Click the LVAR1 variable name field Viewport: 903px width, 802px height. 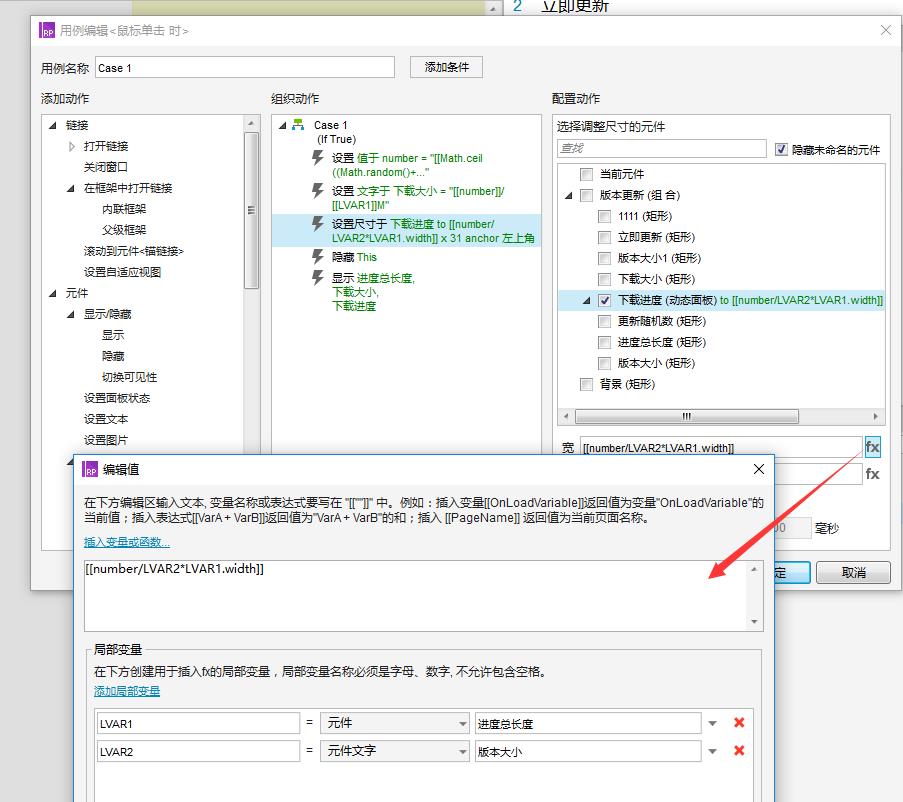click(x=198, y=723)
